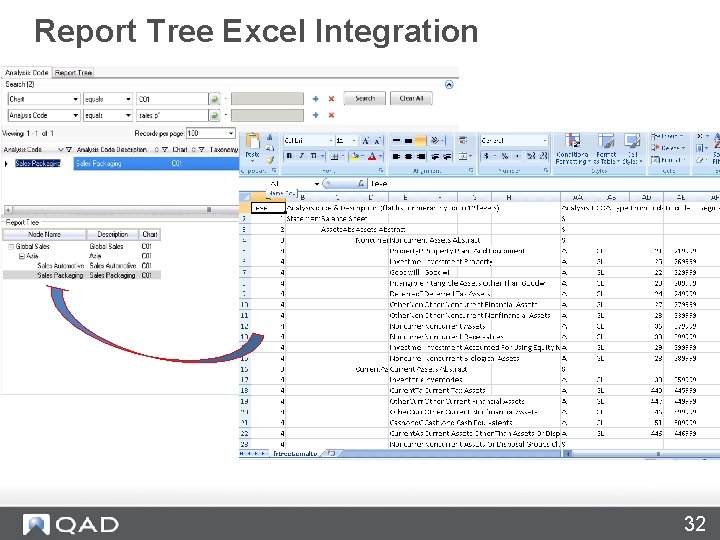Click the Search button
Viewport: 720px width, 540px height.
(365, 98)
